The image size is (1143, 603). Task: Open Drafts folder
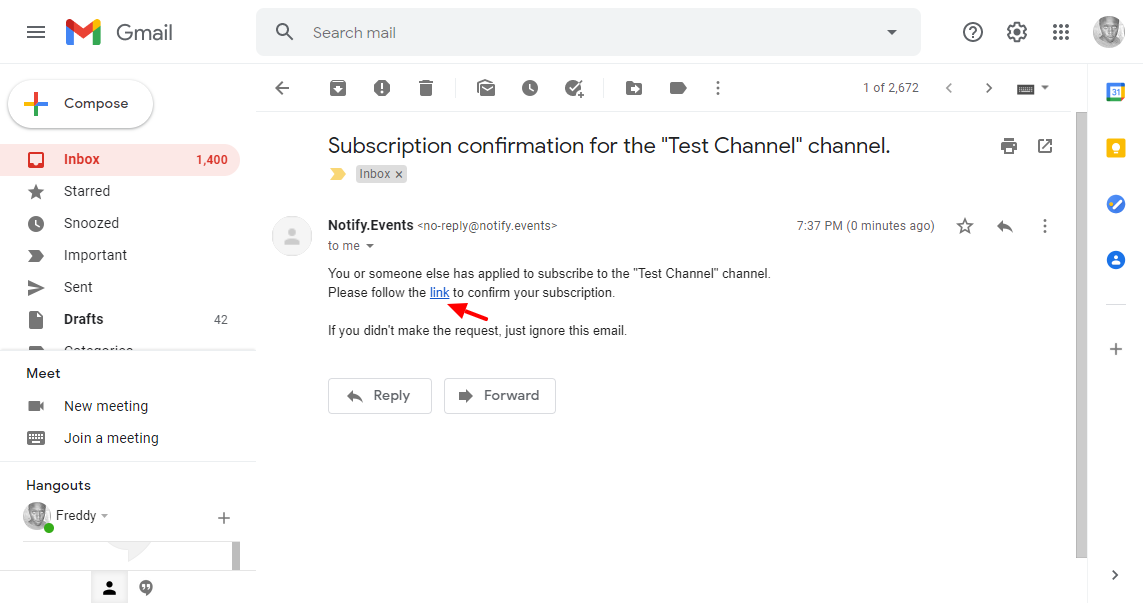click(120, 319)
